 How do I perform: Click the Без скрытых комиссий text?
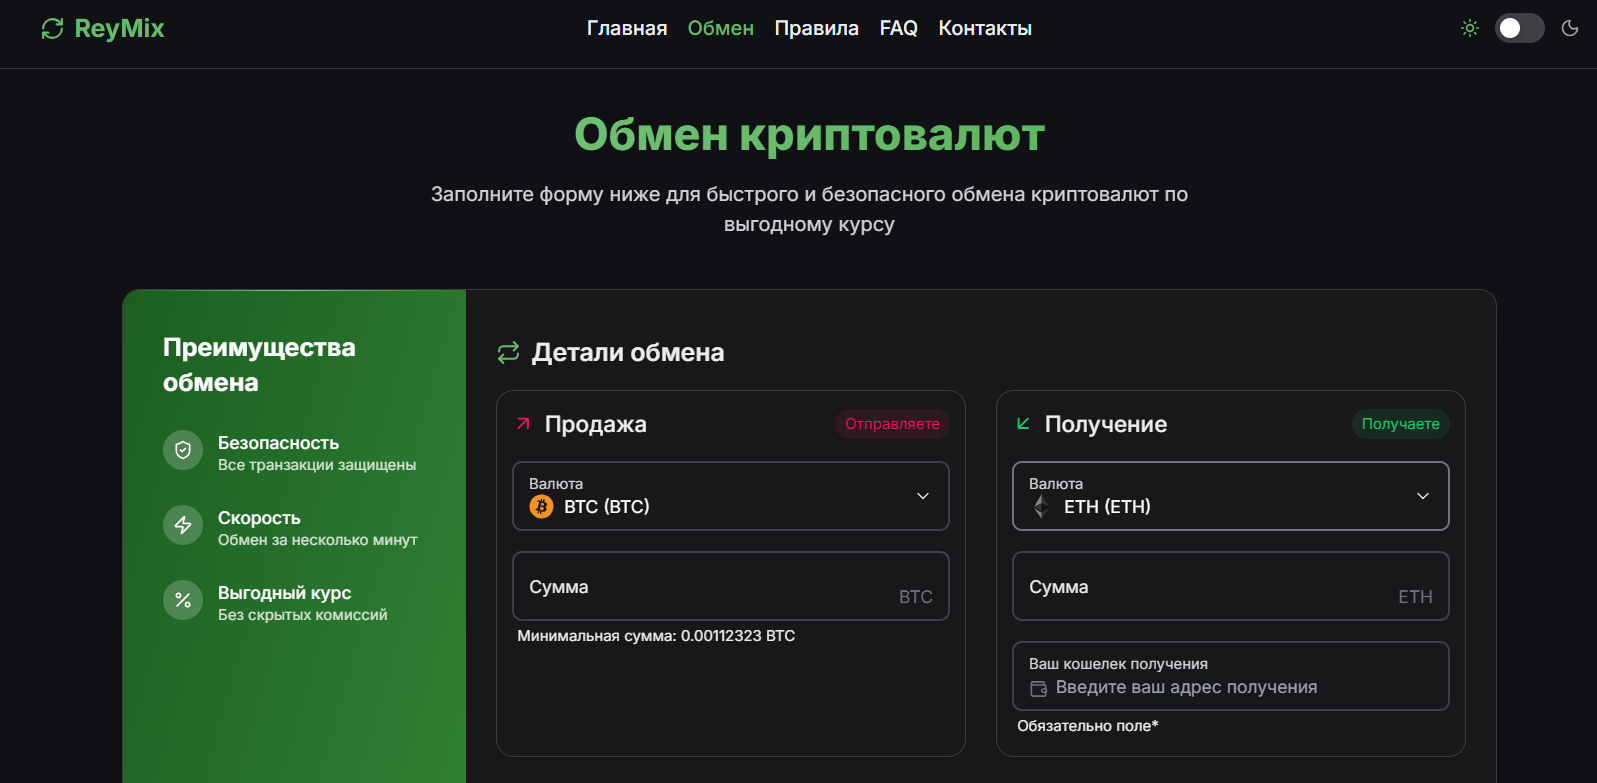pyautogui.click(x=303, y=615)
